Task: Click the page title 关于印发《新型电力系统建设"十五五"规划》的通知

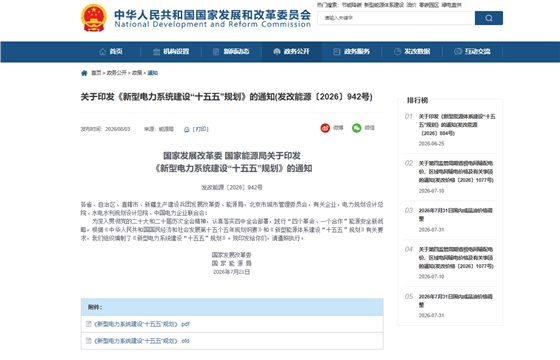Action: coord(226,97)
